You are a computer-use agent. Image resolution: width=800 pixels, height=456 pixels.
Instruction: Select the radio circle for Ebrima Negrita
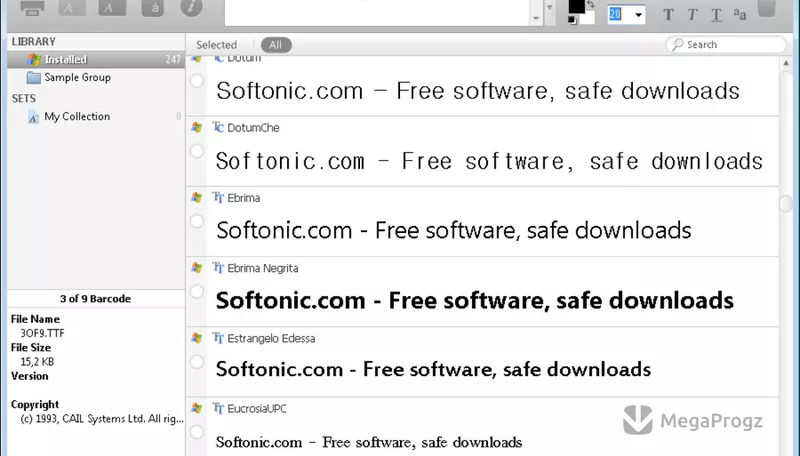[196, 291]
